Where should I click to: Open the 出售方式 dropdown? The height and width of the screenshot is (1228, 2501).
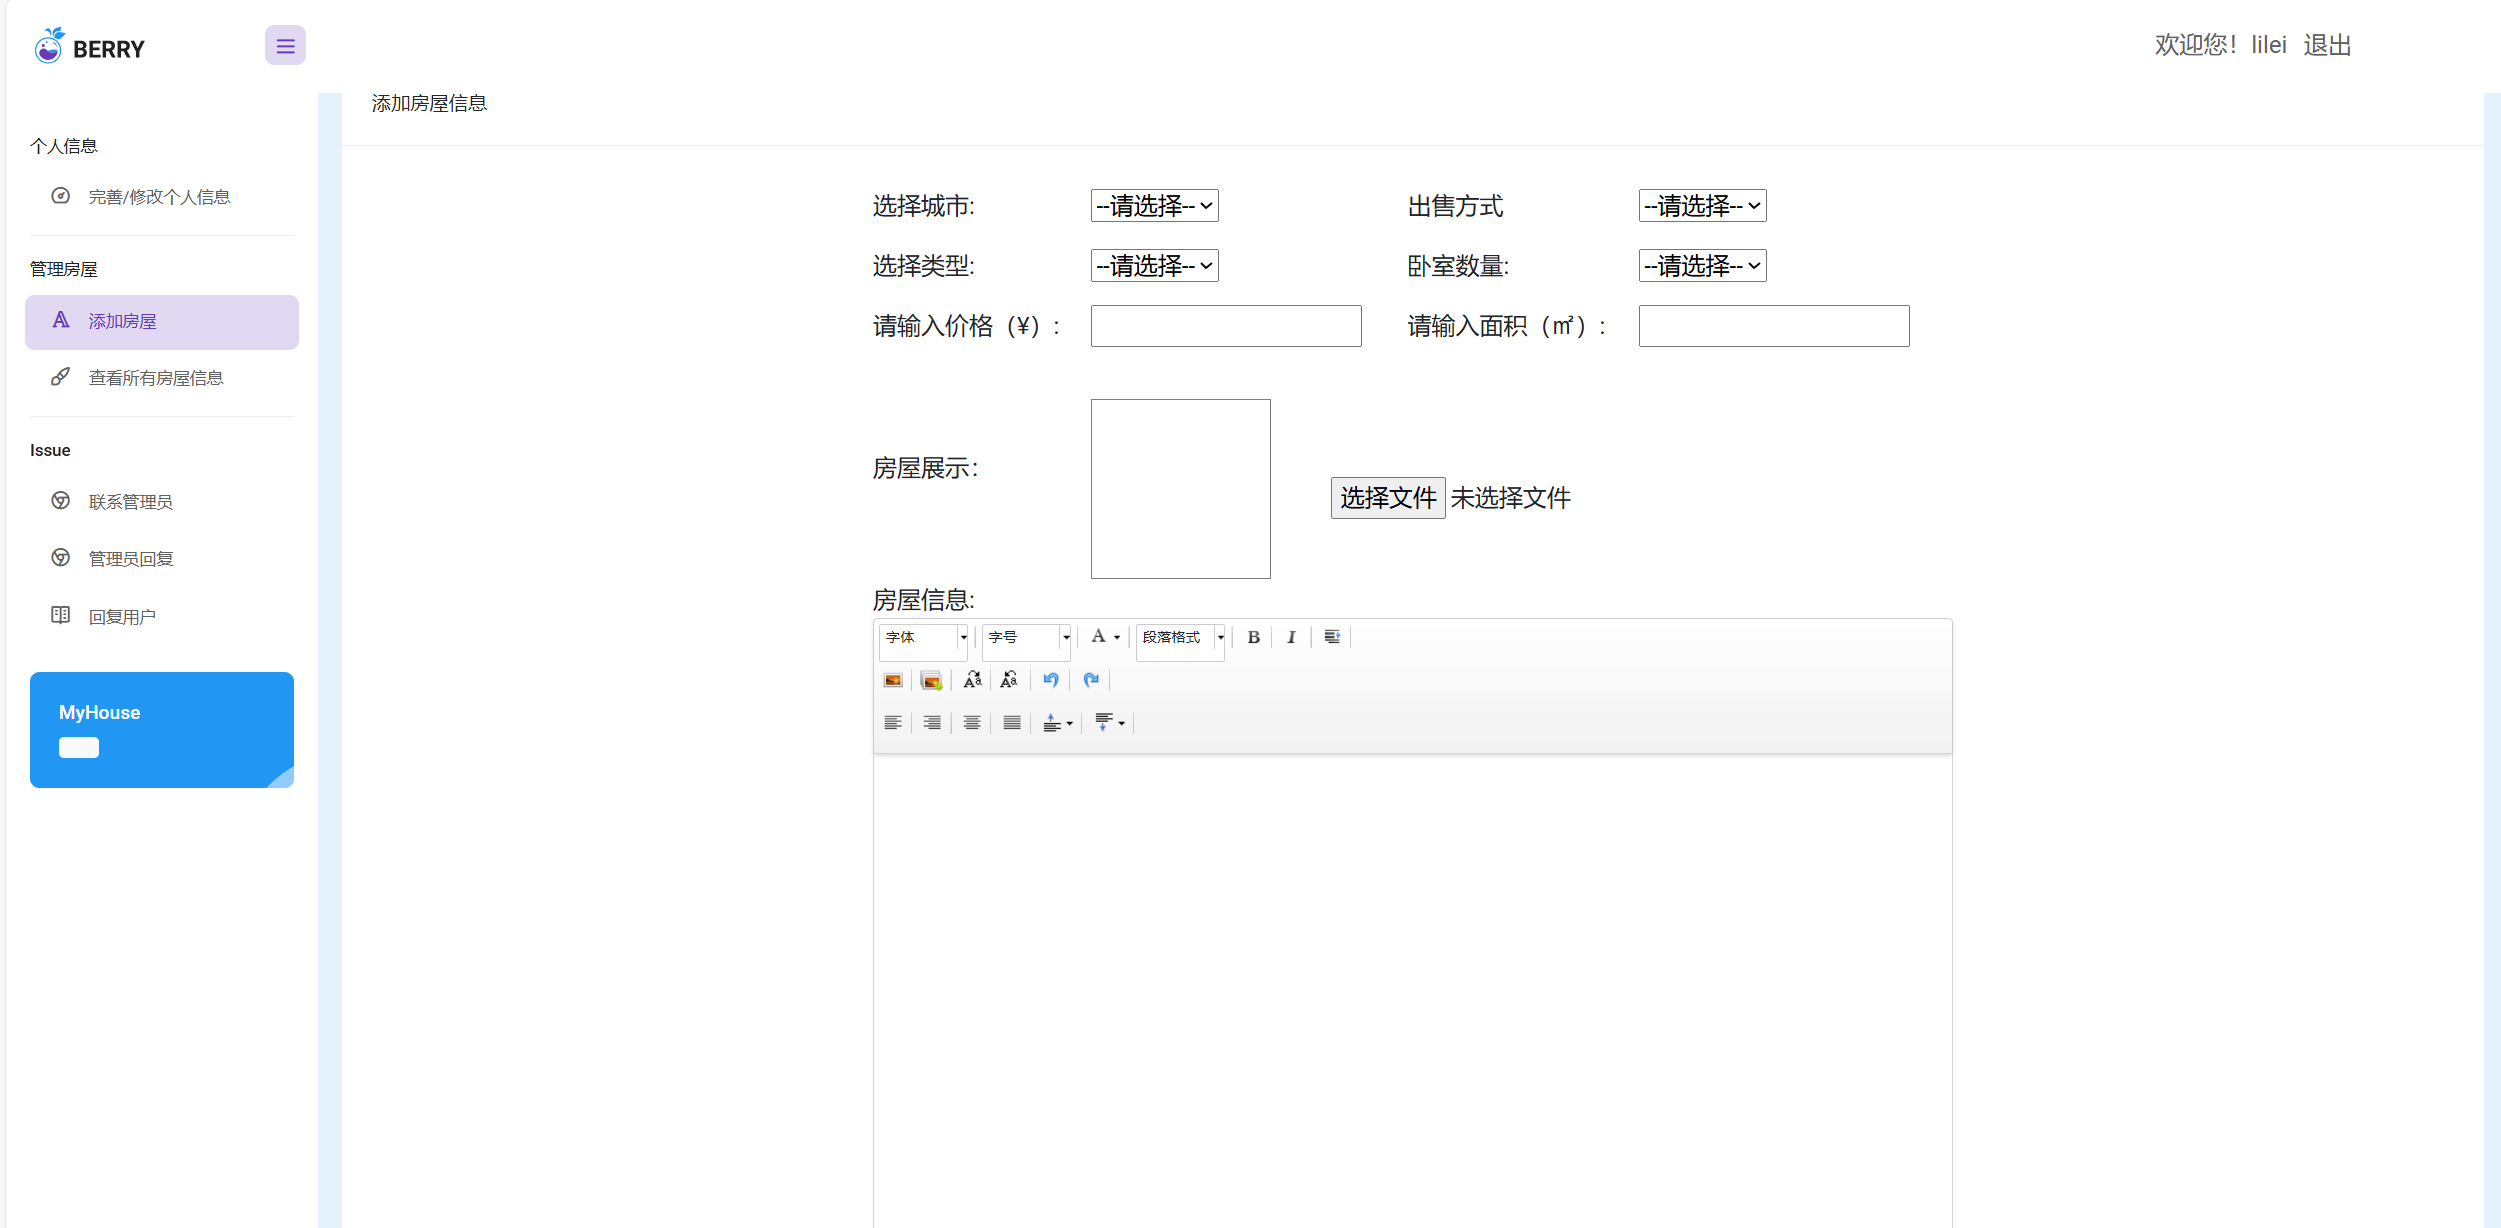click(x=1702, y=206)
